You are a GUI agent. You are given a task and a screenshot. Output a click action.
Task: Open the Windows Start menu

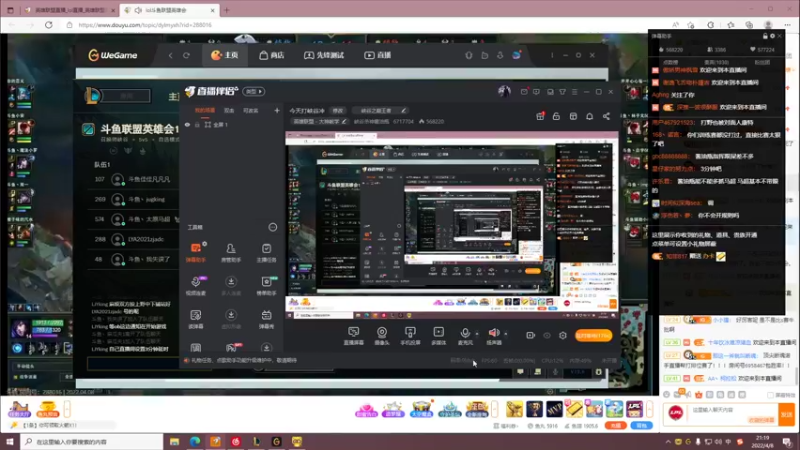10,442
